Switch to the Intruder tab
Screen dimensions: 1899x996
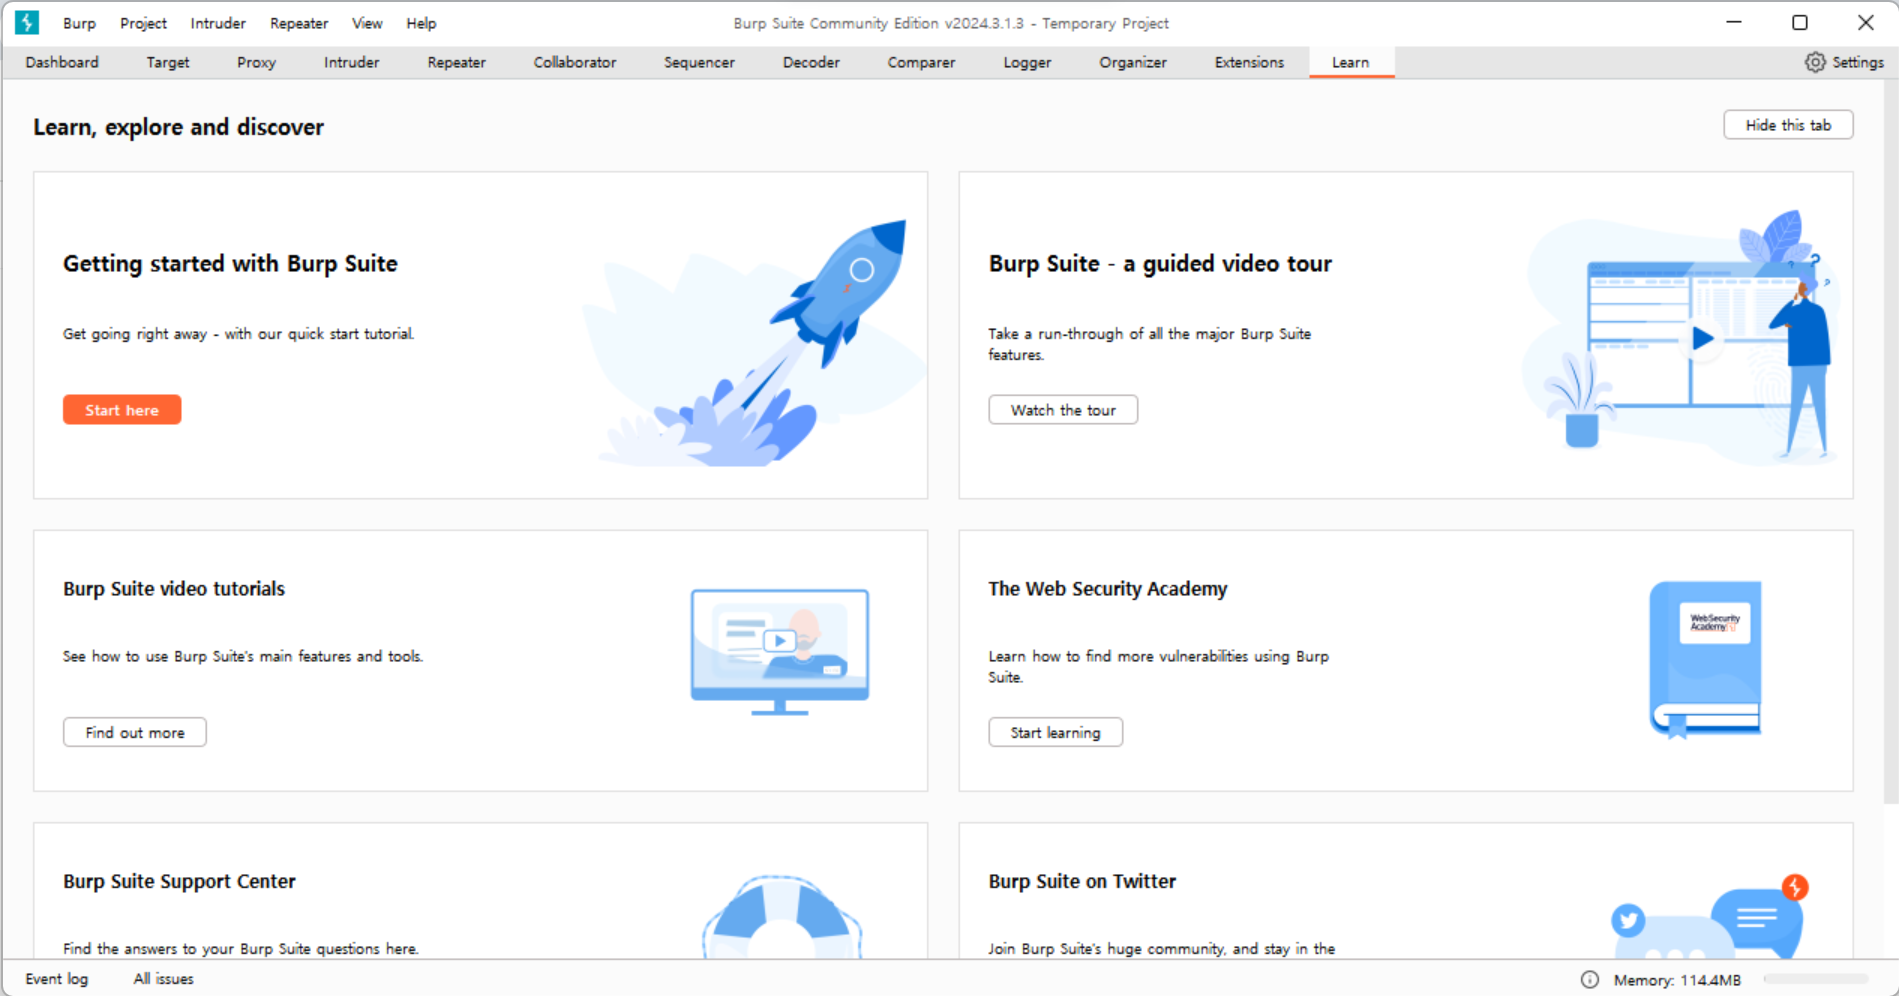click(351, 62)
